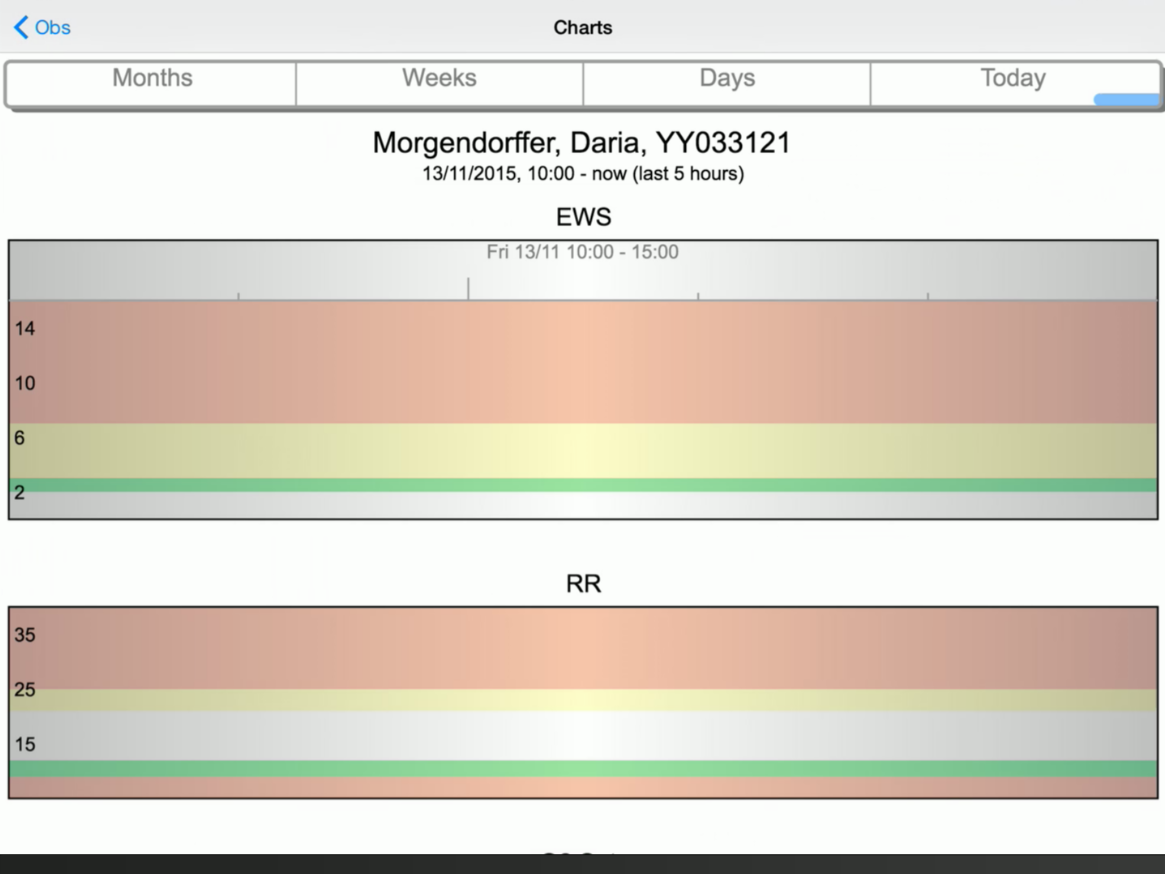1165x874 pixels.
Task: Show the Today chart view
Action: 1013,79
